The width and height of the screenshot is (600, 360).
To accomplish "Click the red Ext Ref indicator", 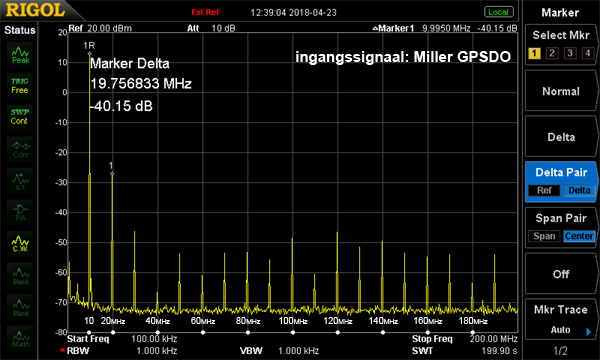I will click(x=205, y=12).
